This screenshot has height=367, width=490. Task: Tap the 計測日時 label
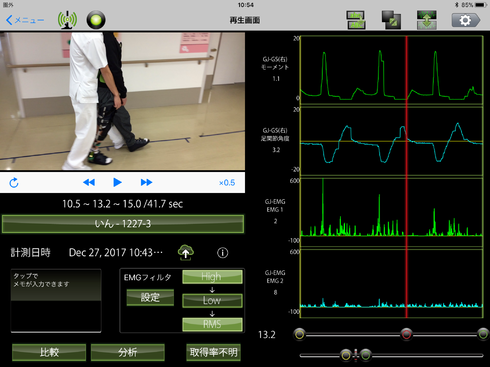[30, 253]
